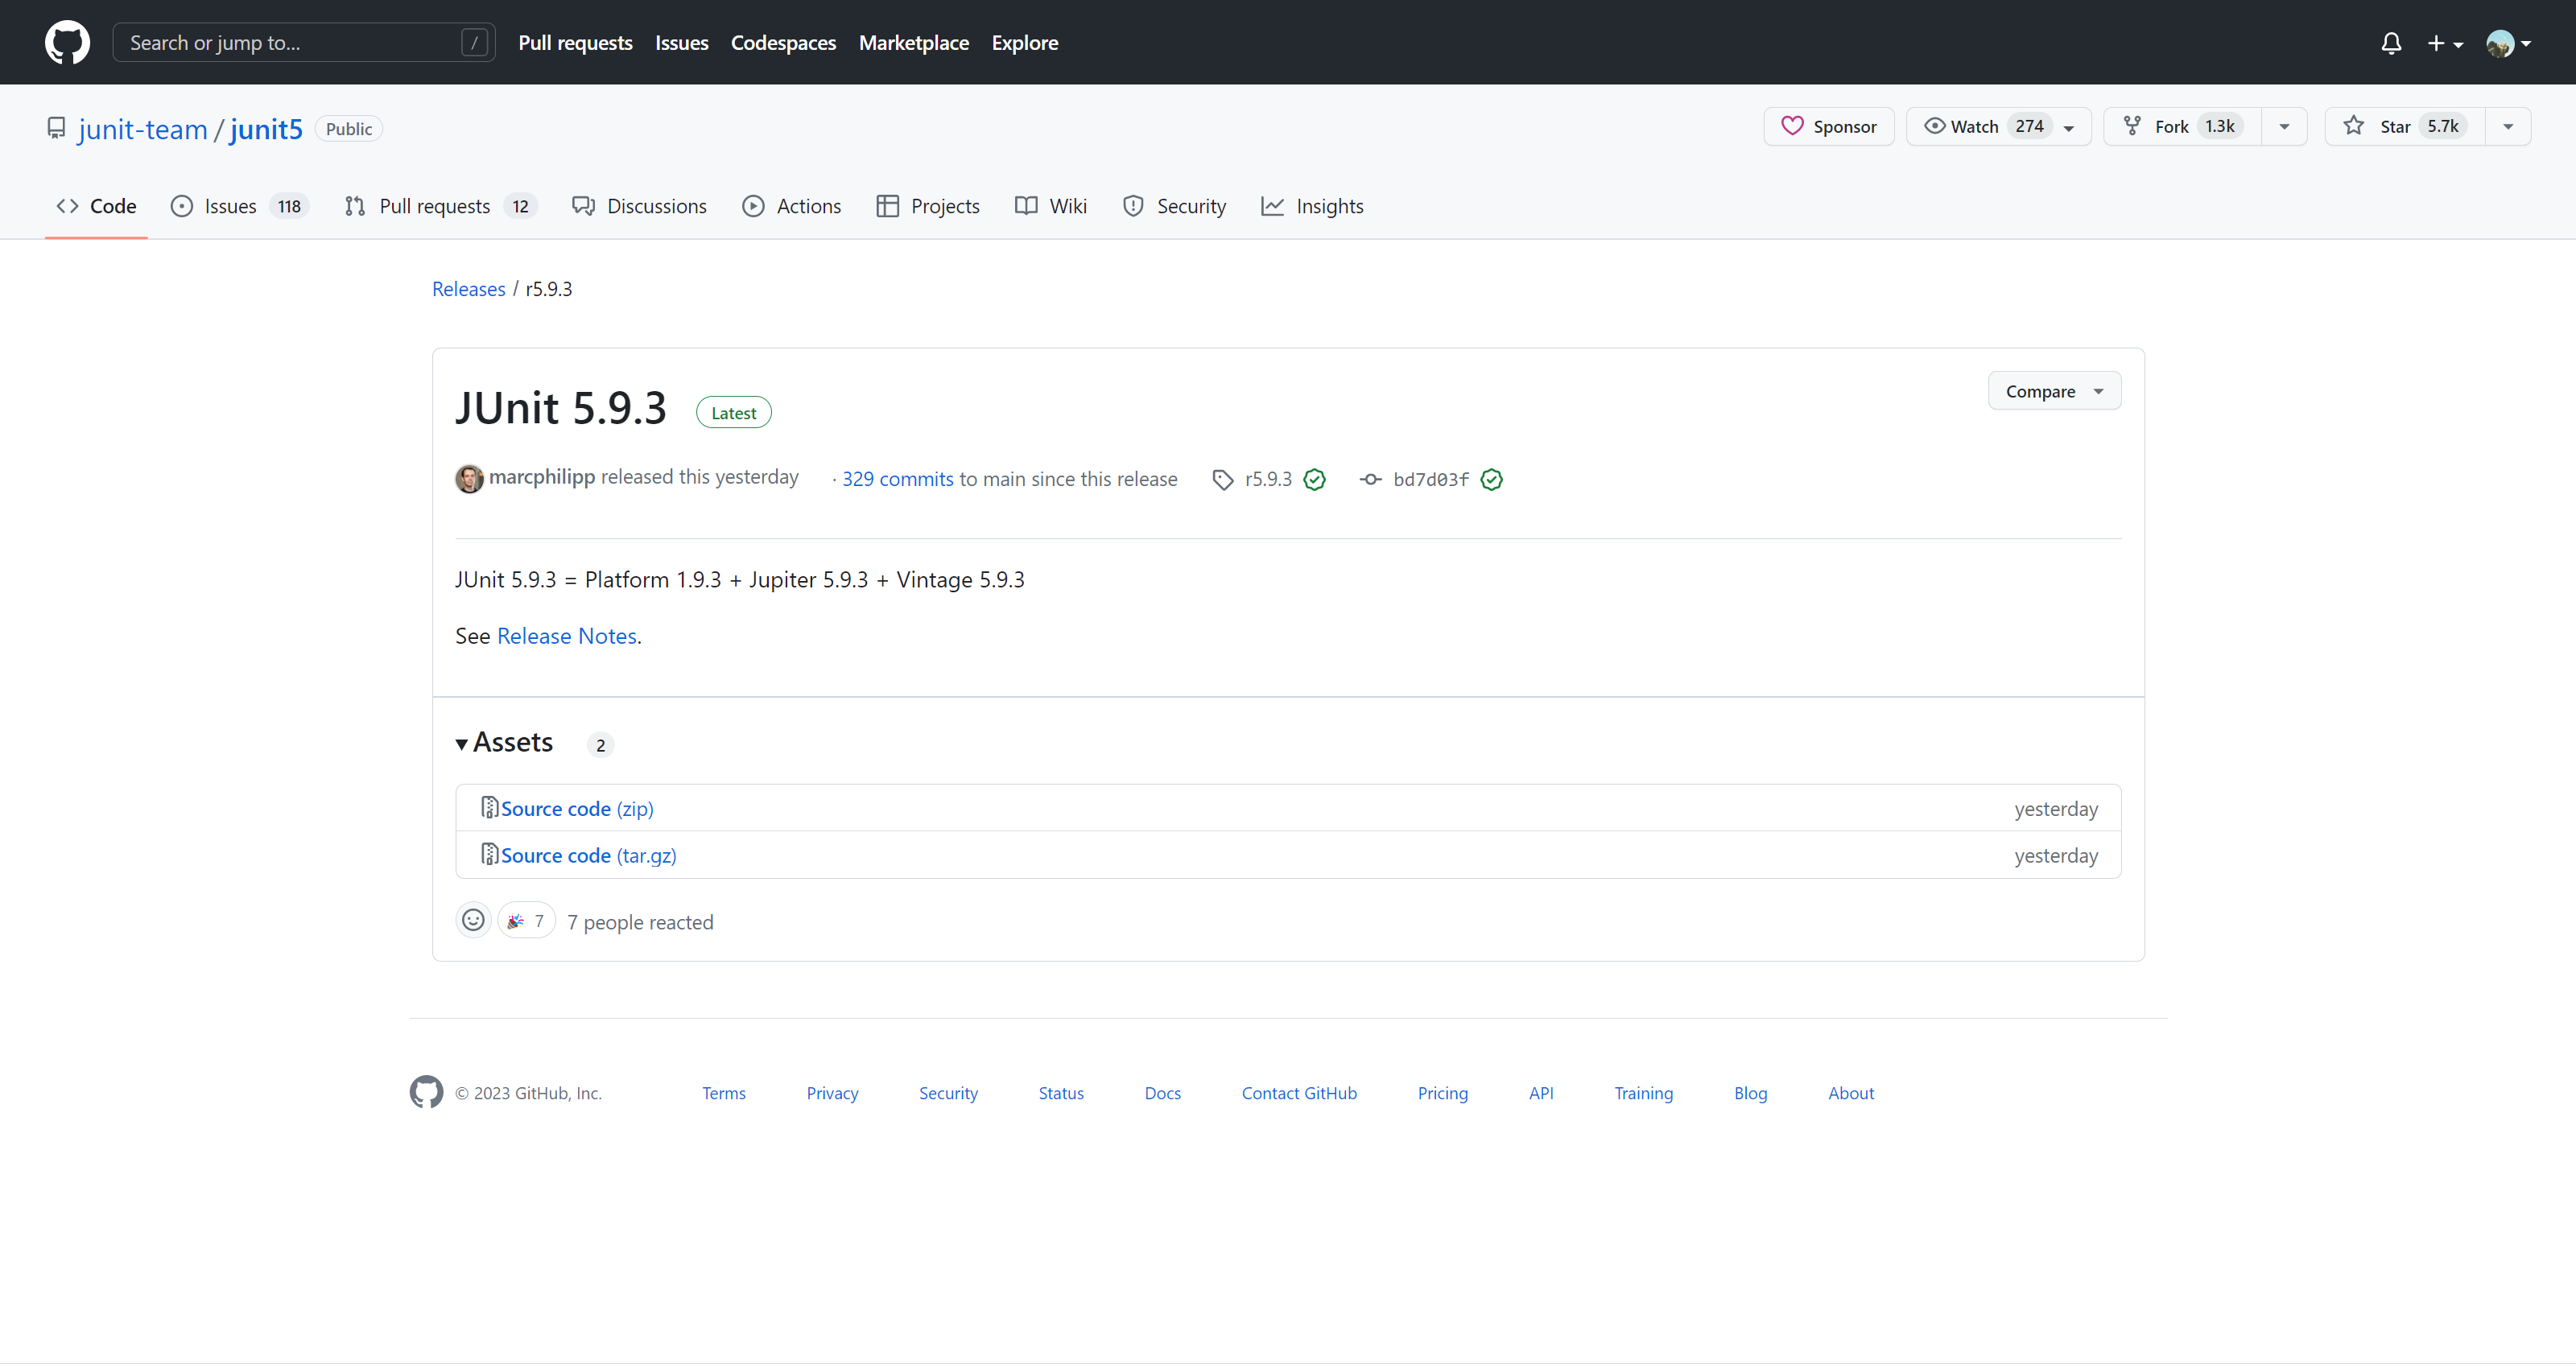This screenshot has width=2576, height=1364.
Task: Toggle Watch on this repository
Action: pos(1998,126)
